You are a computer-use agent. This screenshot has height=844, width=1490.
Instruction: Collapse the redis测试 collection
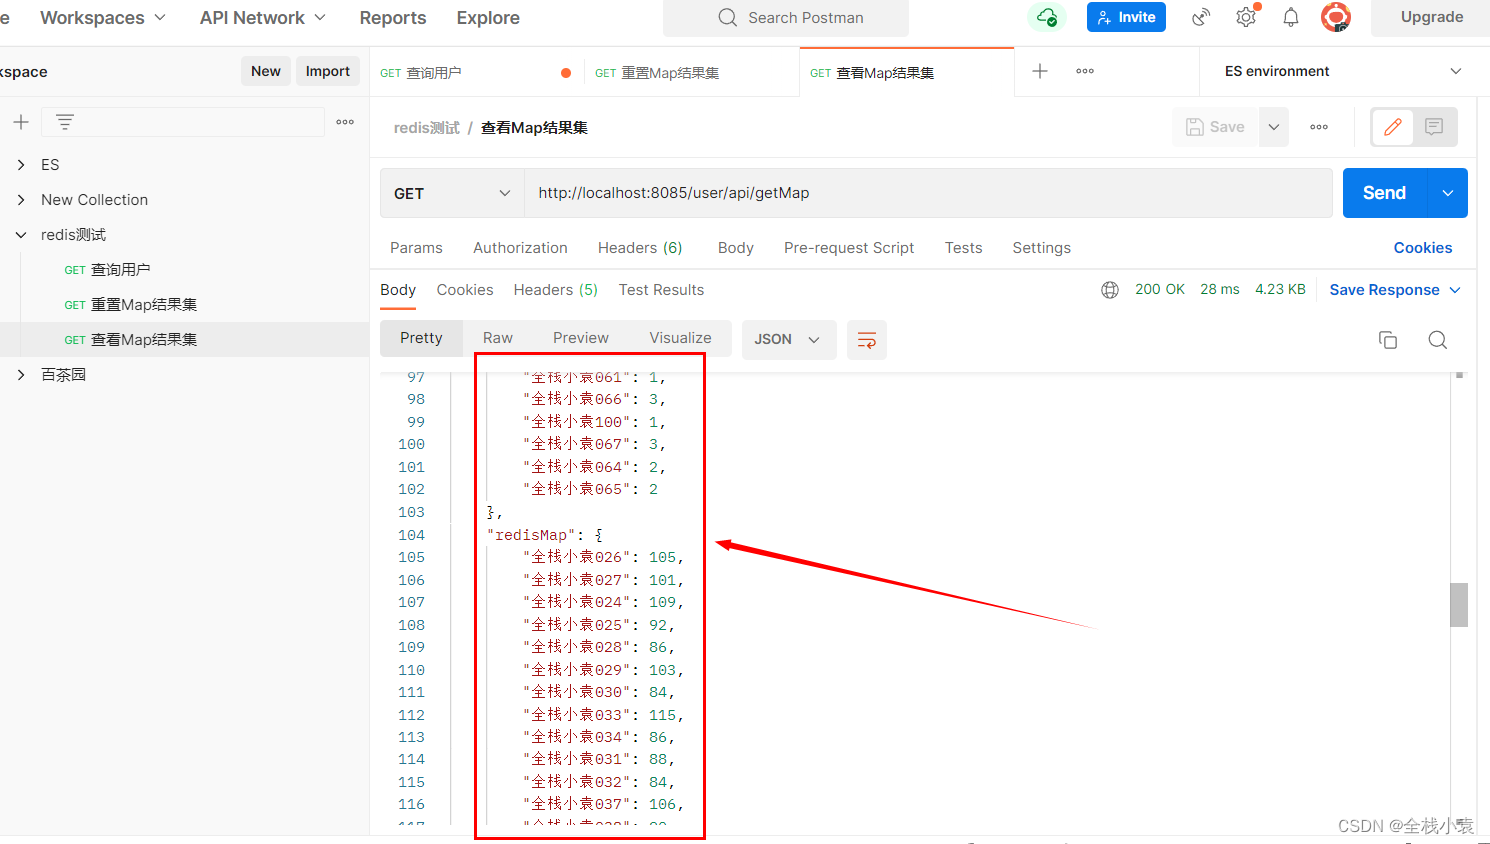point(21,235)
